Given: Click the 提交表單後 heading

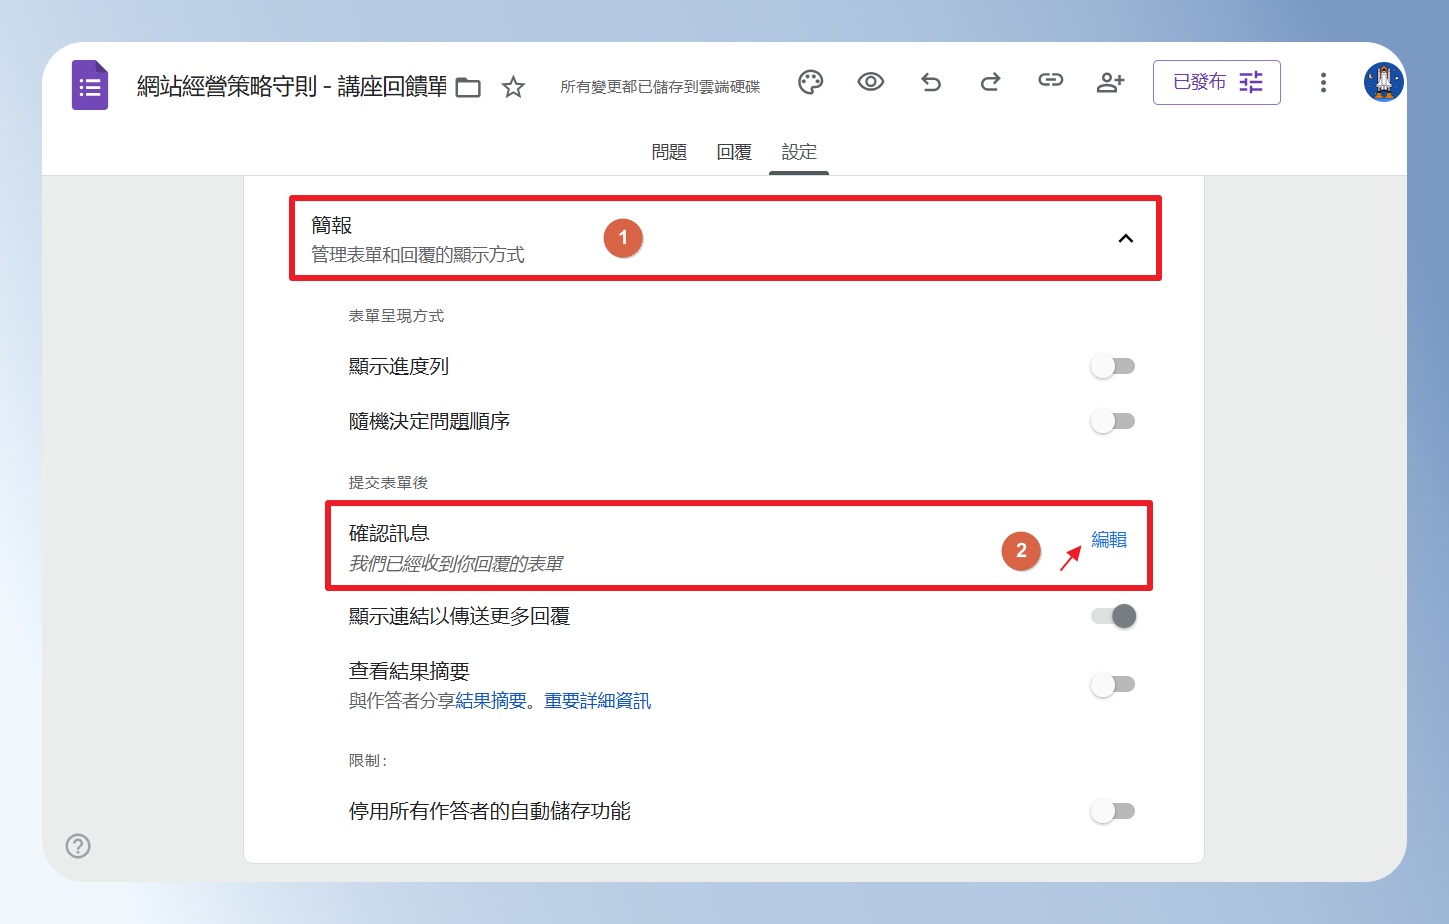Looking at the screenshot, I should [388, 483].
